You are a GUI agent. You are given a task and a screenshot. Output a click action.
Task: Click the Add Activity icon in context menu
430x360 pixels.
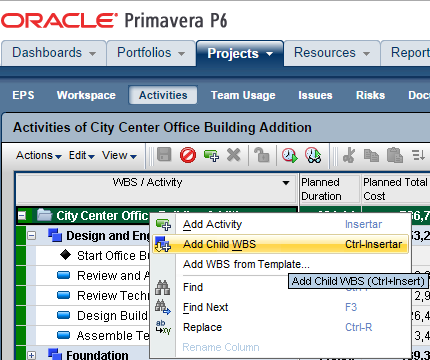click(163, 225)
